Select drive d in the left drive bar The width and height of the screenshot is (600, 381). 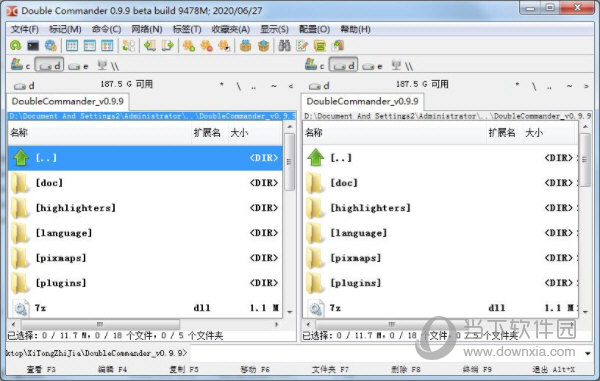coord(49,65)
